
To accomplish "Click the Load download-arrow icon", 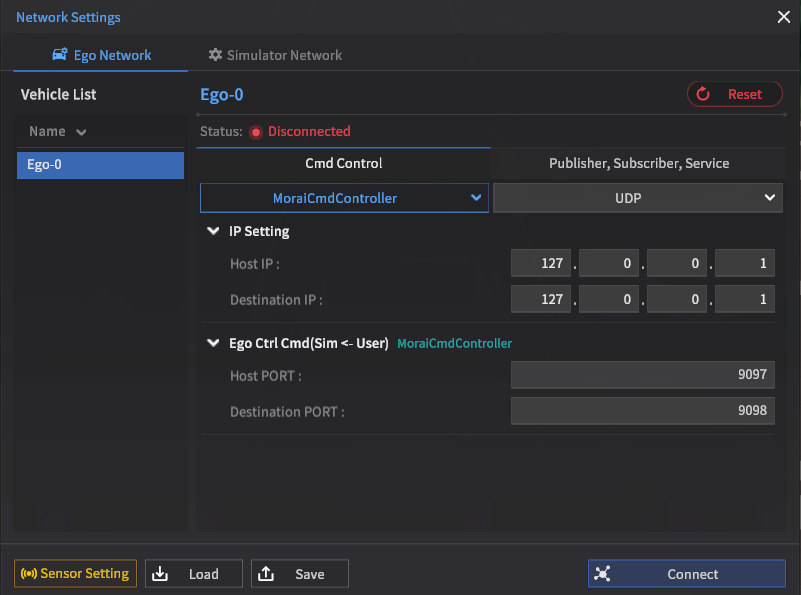I will pyautogui.click(x=160, y=574).
